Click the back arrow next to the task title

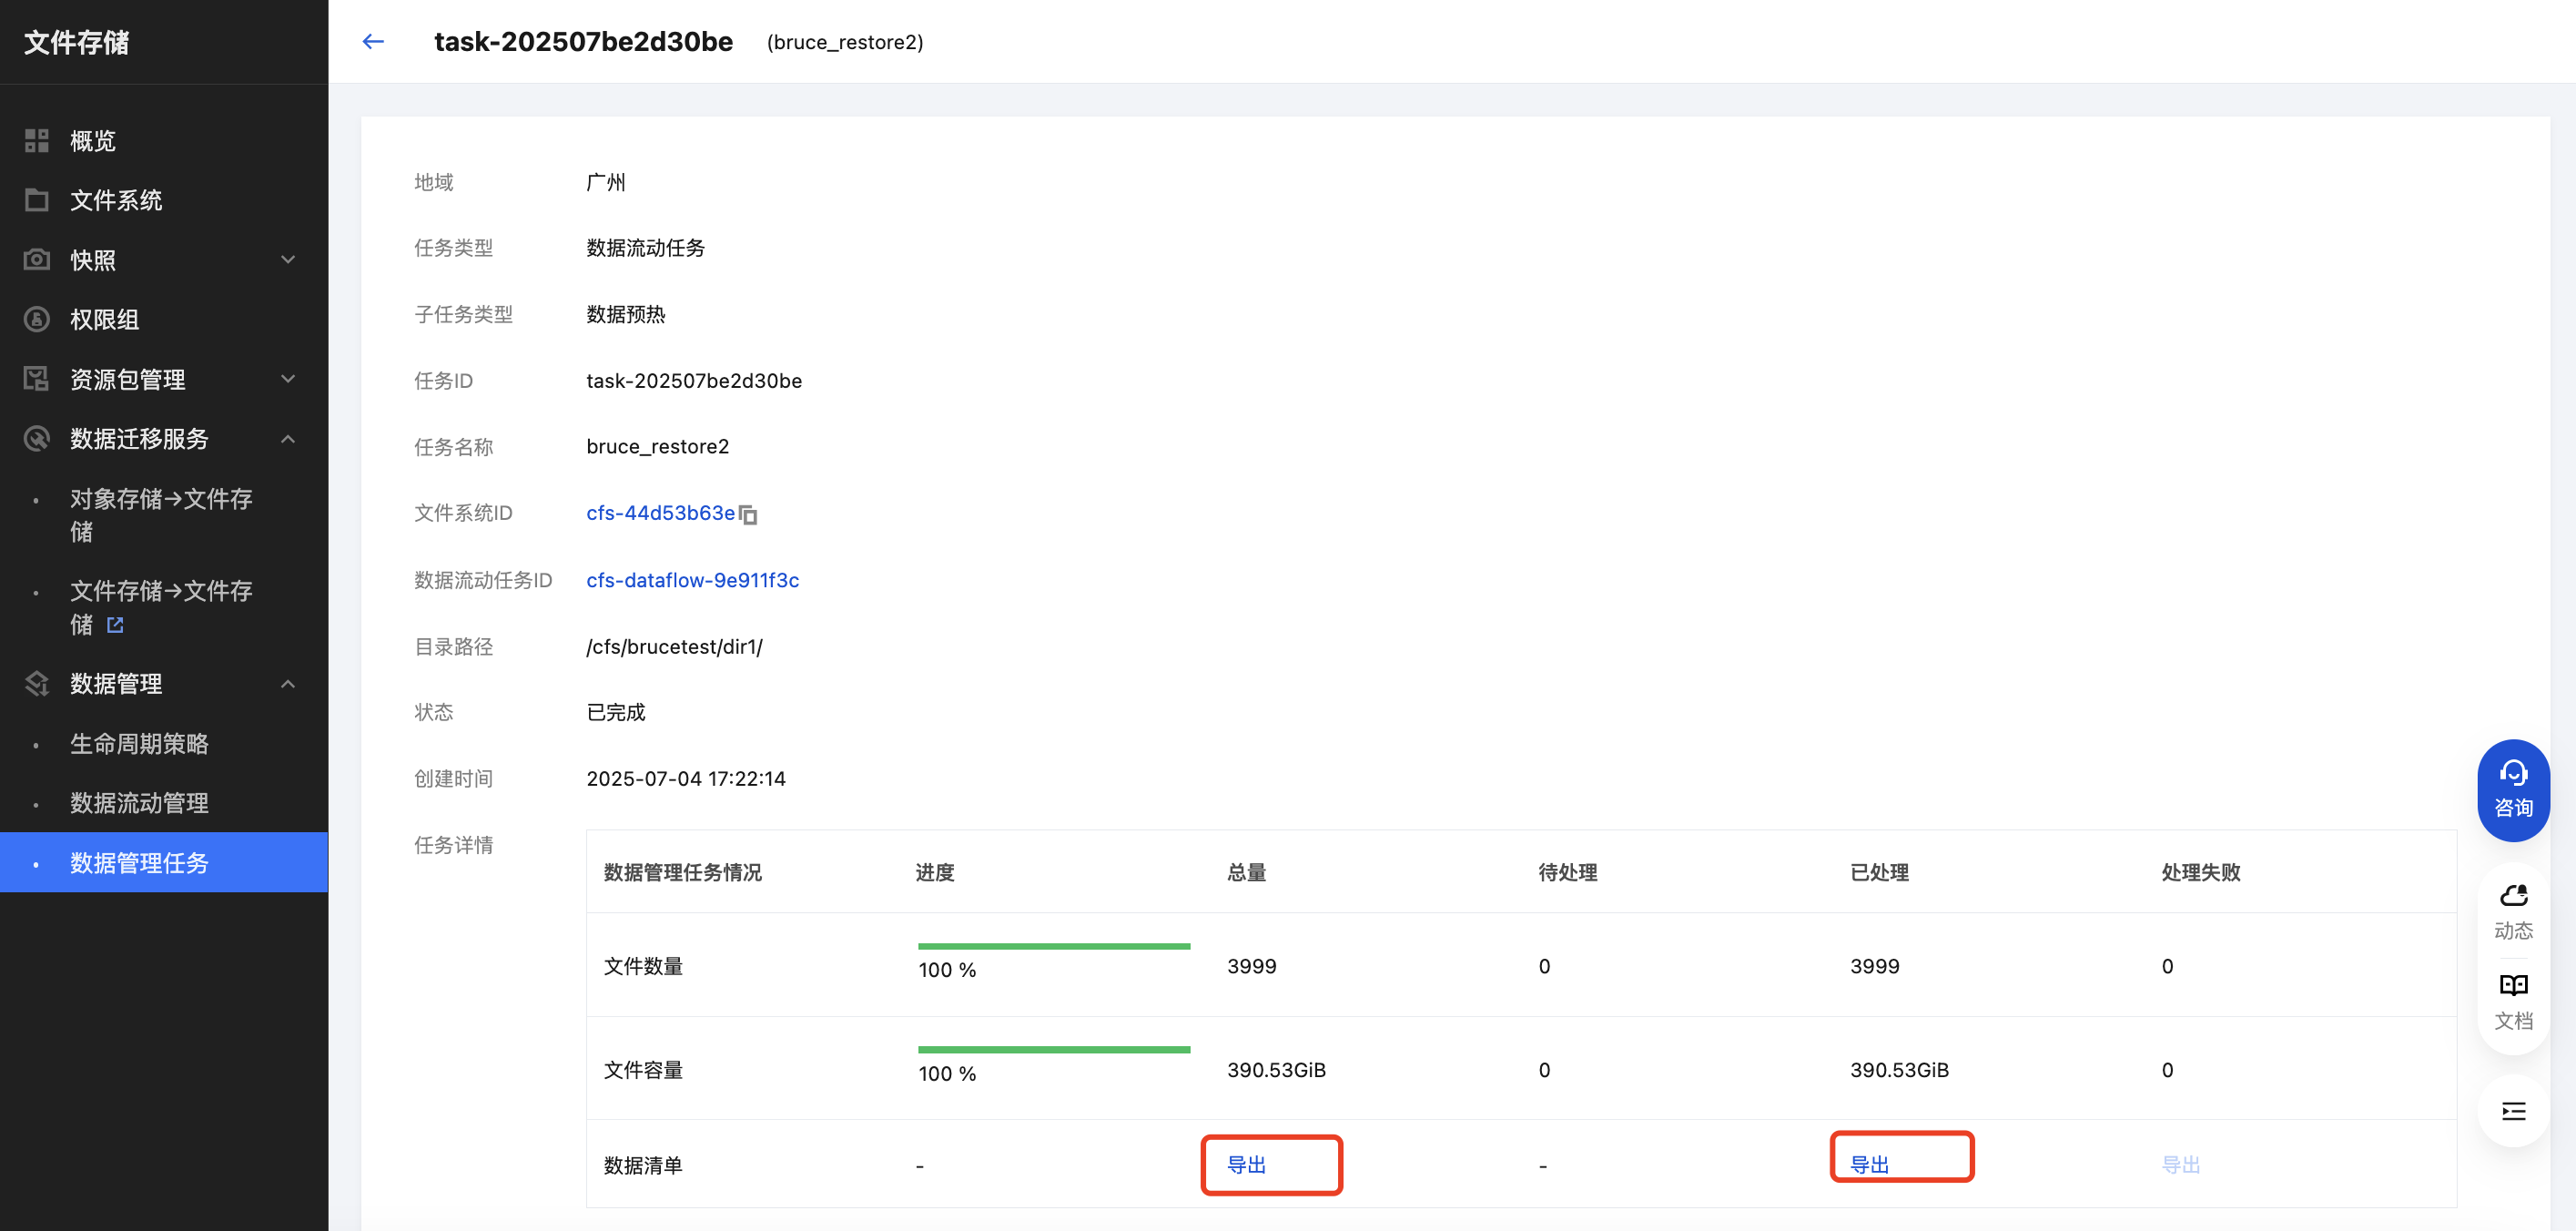pyautogui.click(x=373, y=42)
